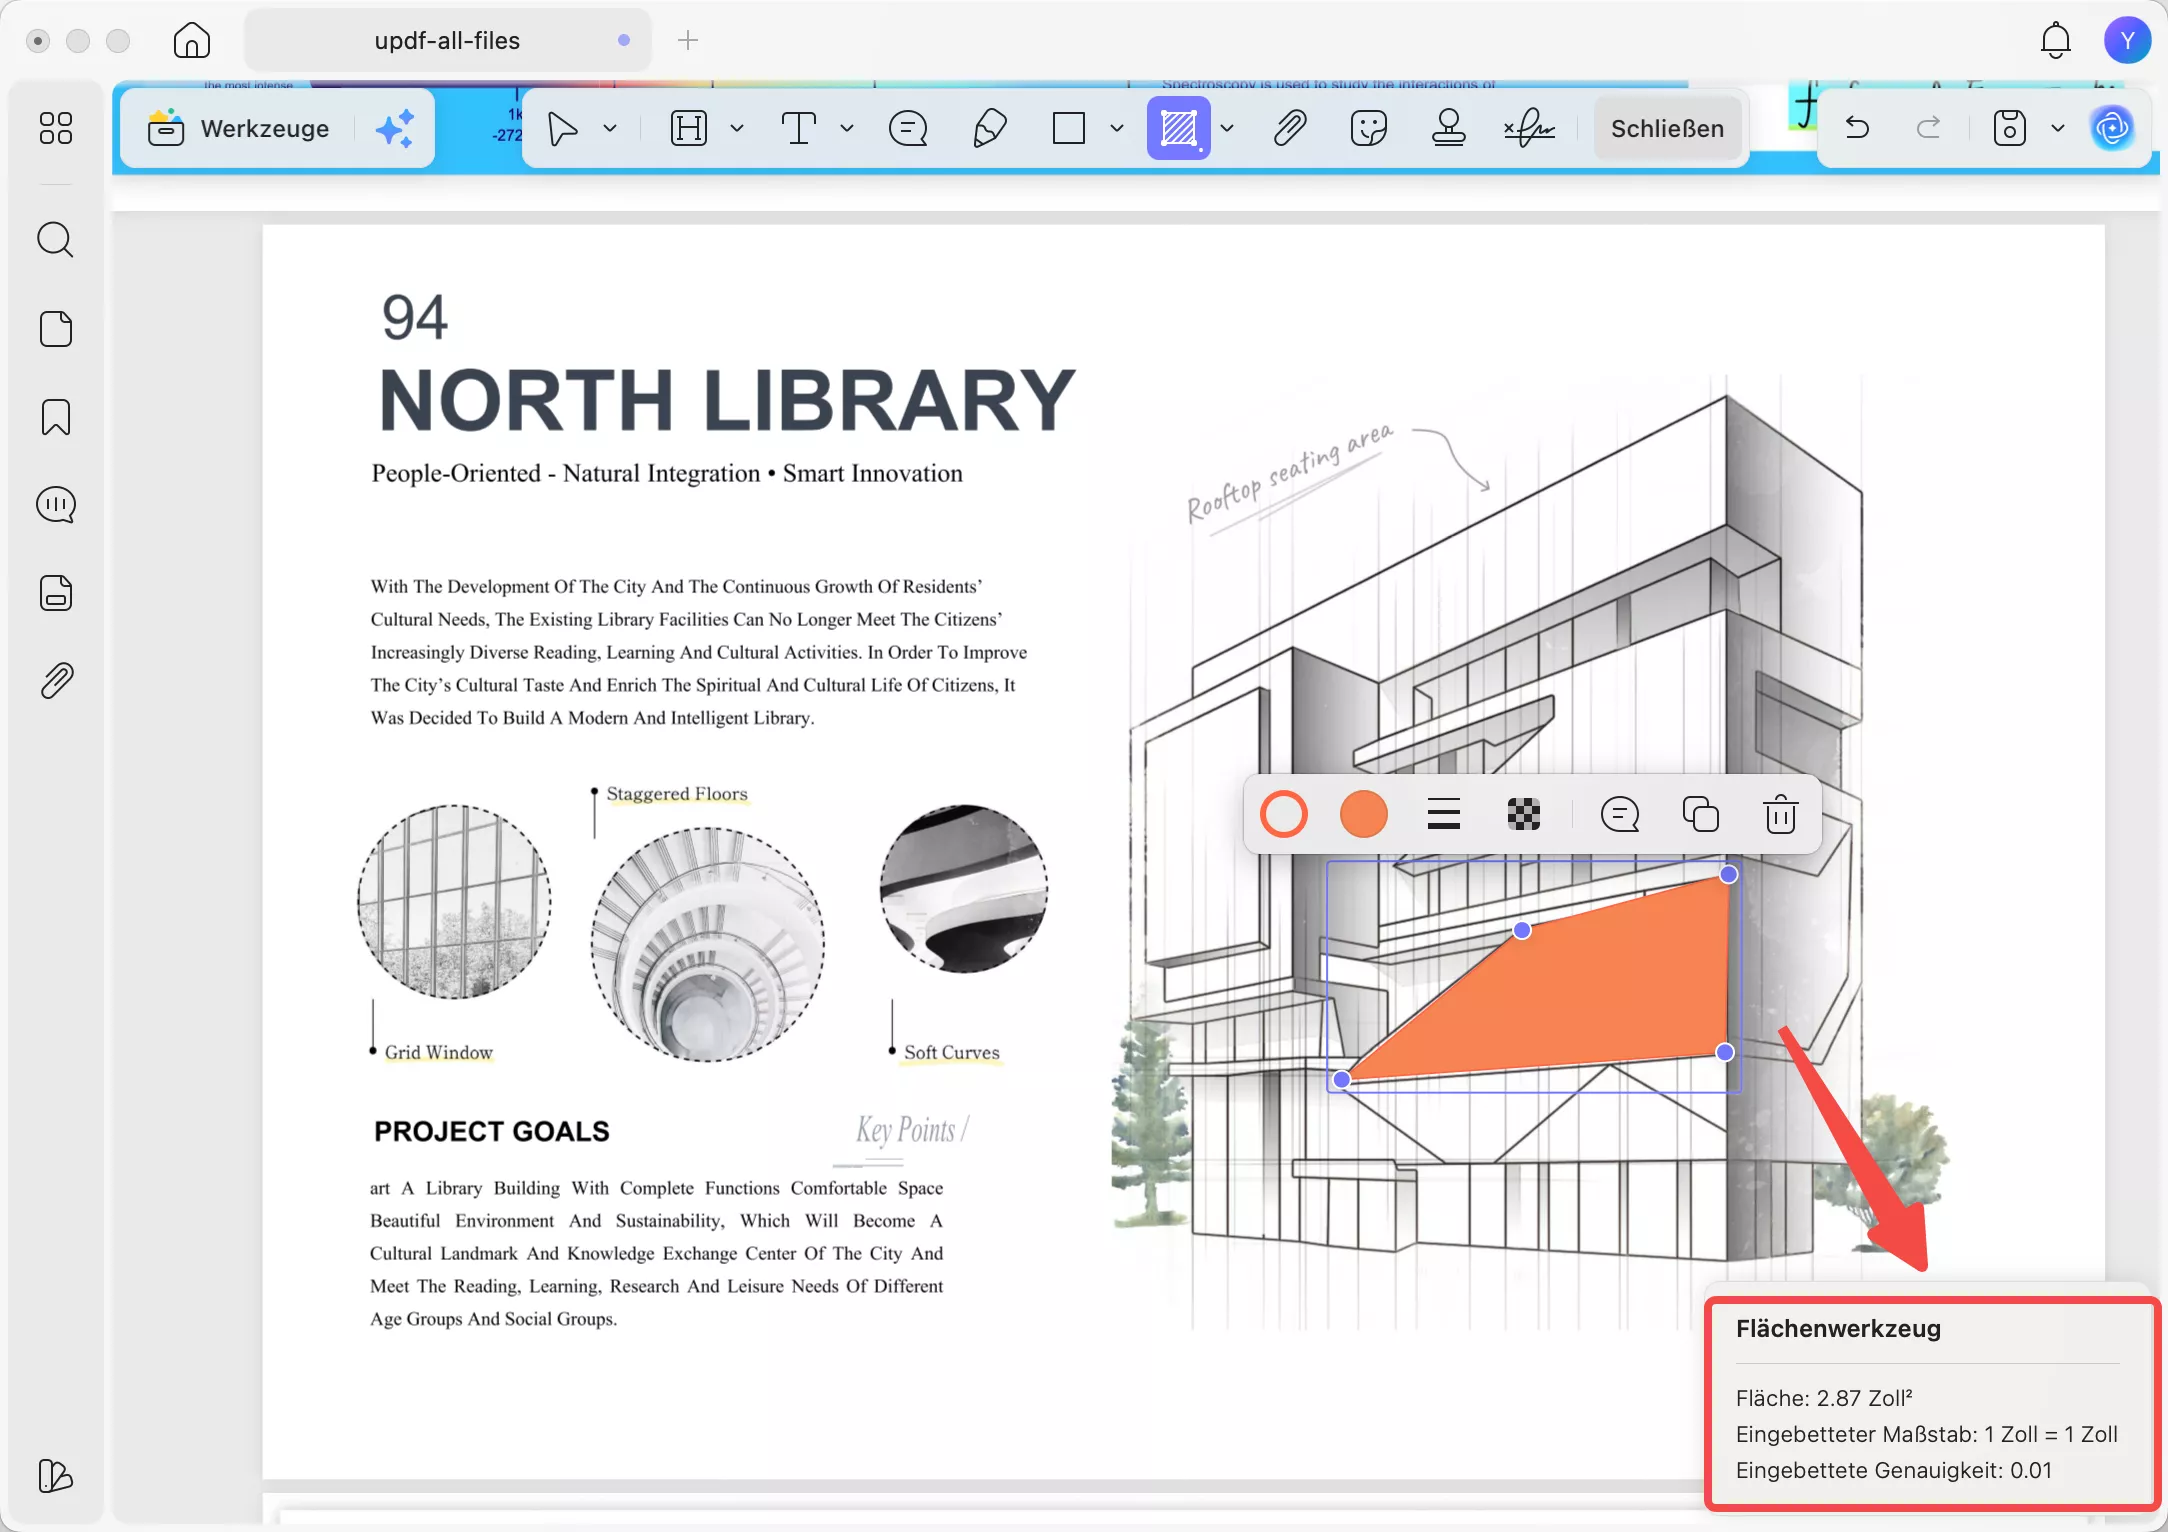Image resolution: width=2168 pixels, height=1532 pixels.
Task: Click the Schließen button
Action: 1667,128
